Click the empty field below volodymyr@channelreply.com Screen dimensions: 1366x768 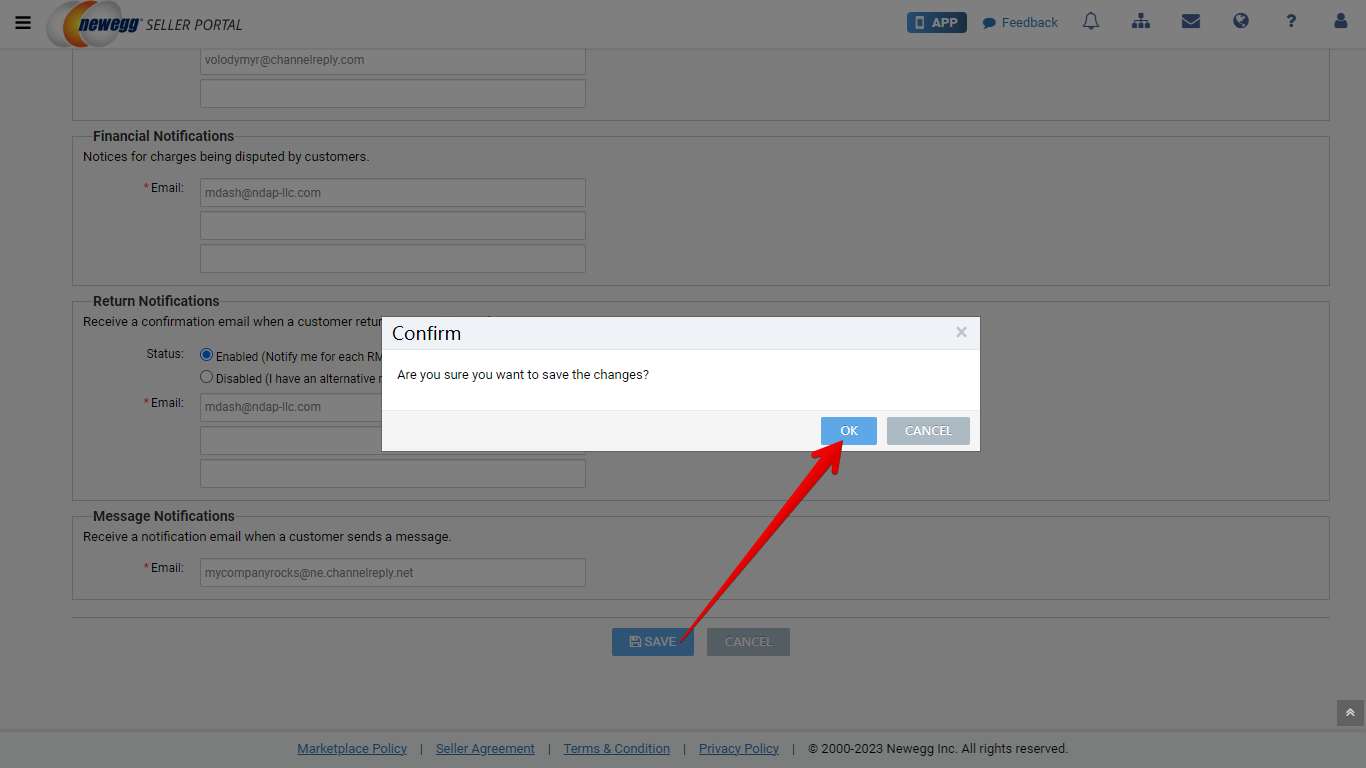click(393, 94)
